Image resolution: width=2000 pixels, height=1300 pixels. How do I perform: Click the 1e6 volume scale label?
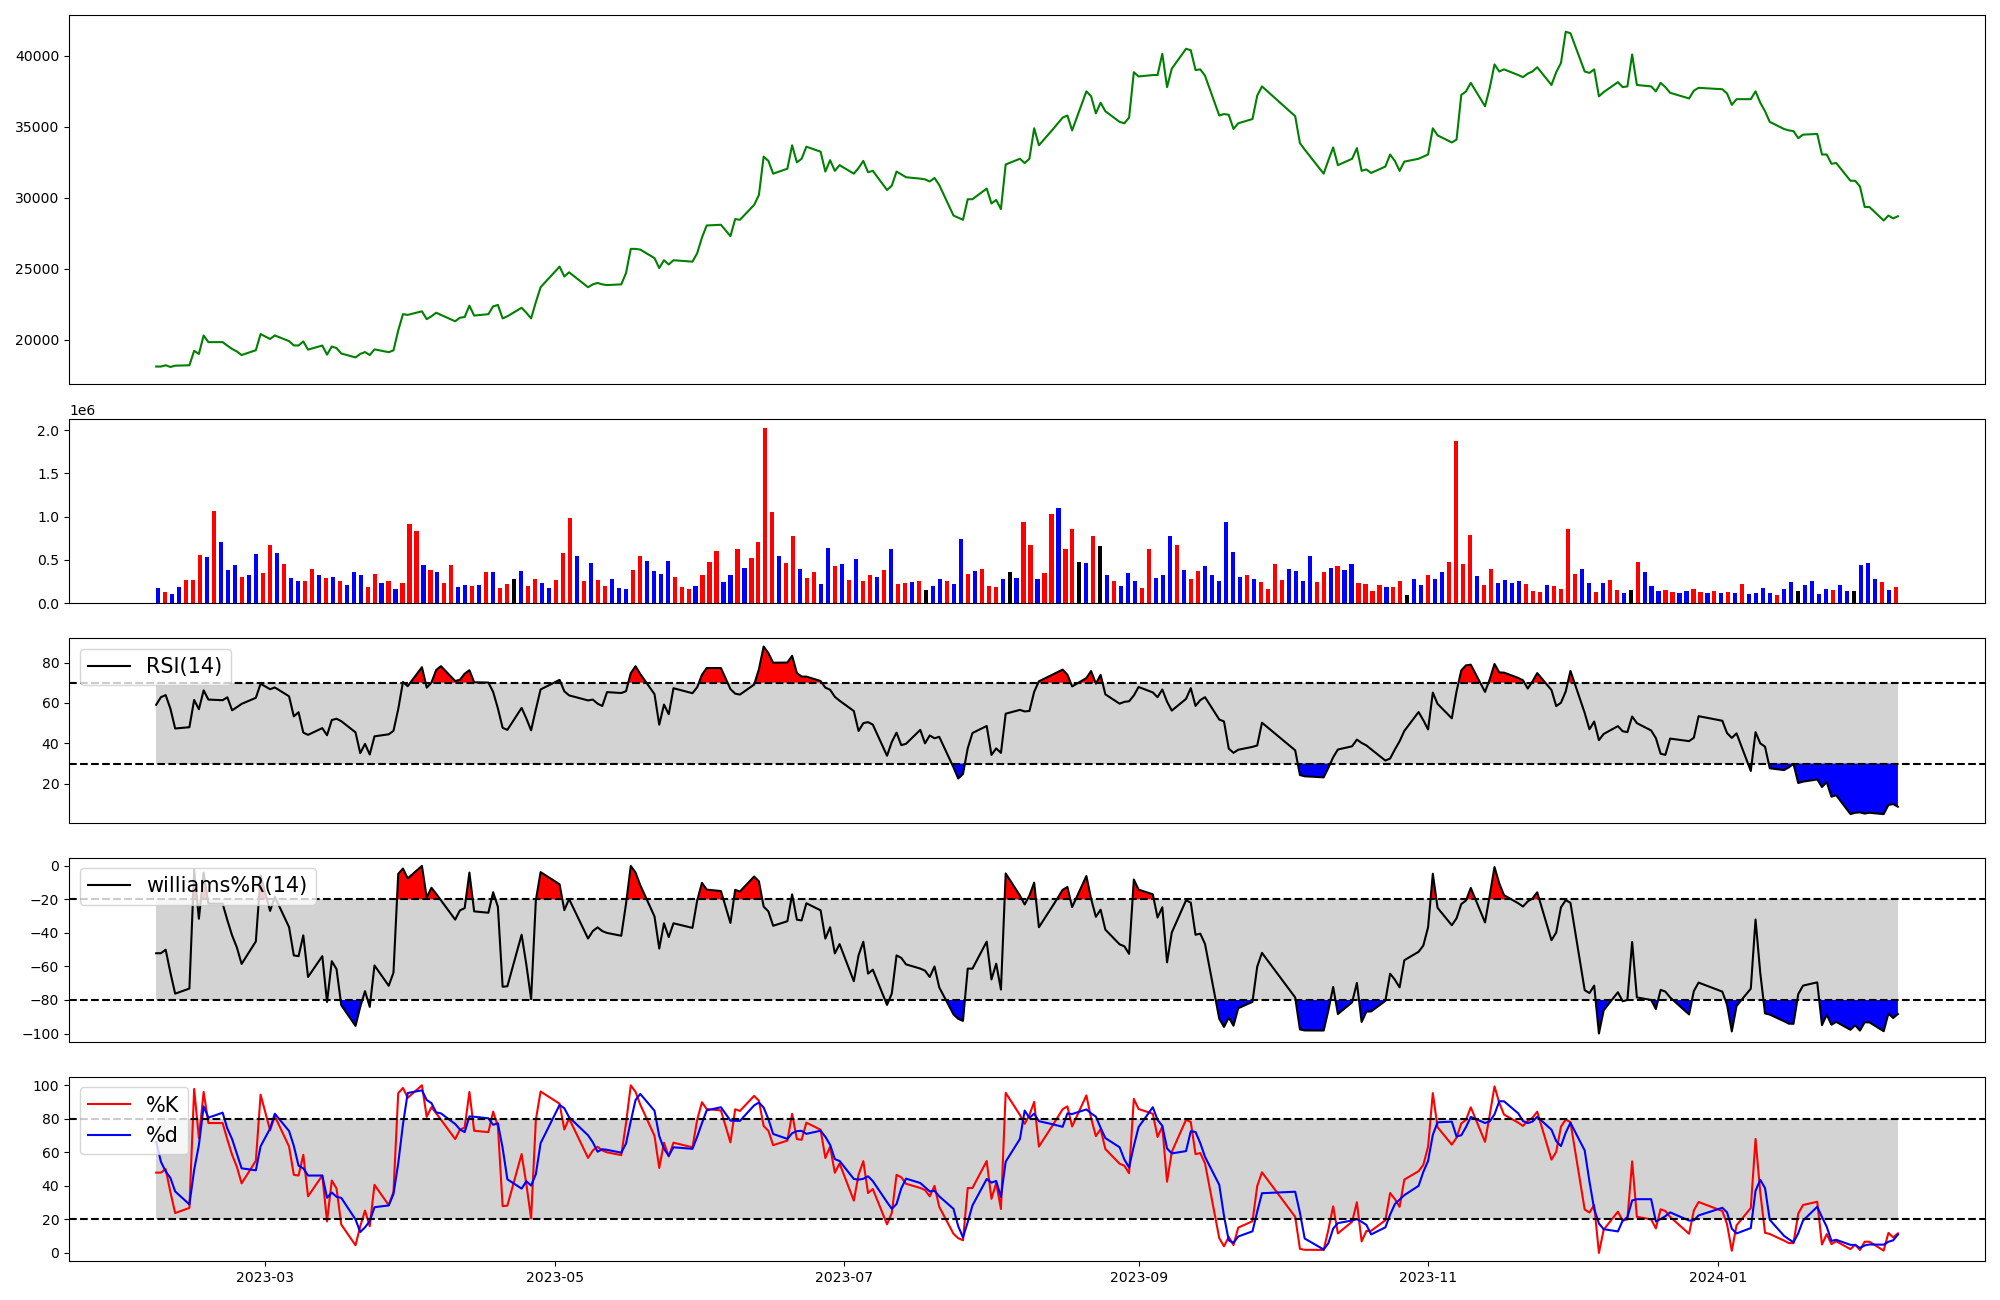(82, 411)
